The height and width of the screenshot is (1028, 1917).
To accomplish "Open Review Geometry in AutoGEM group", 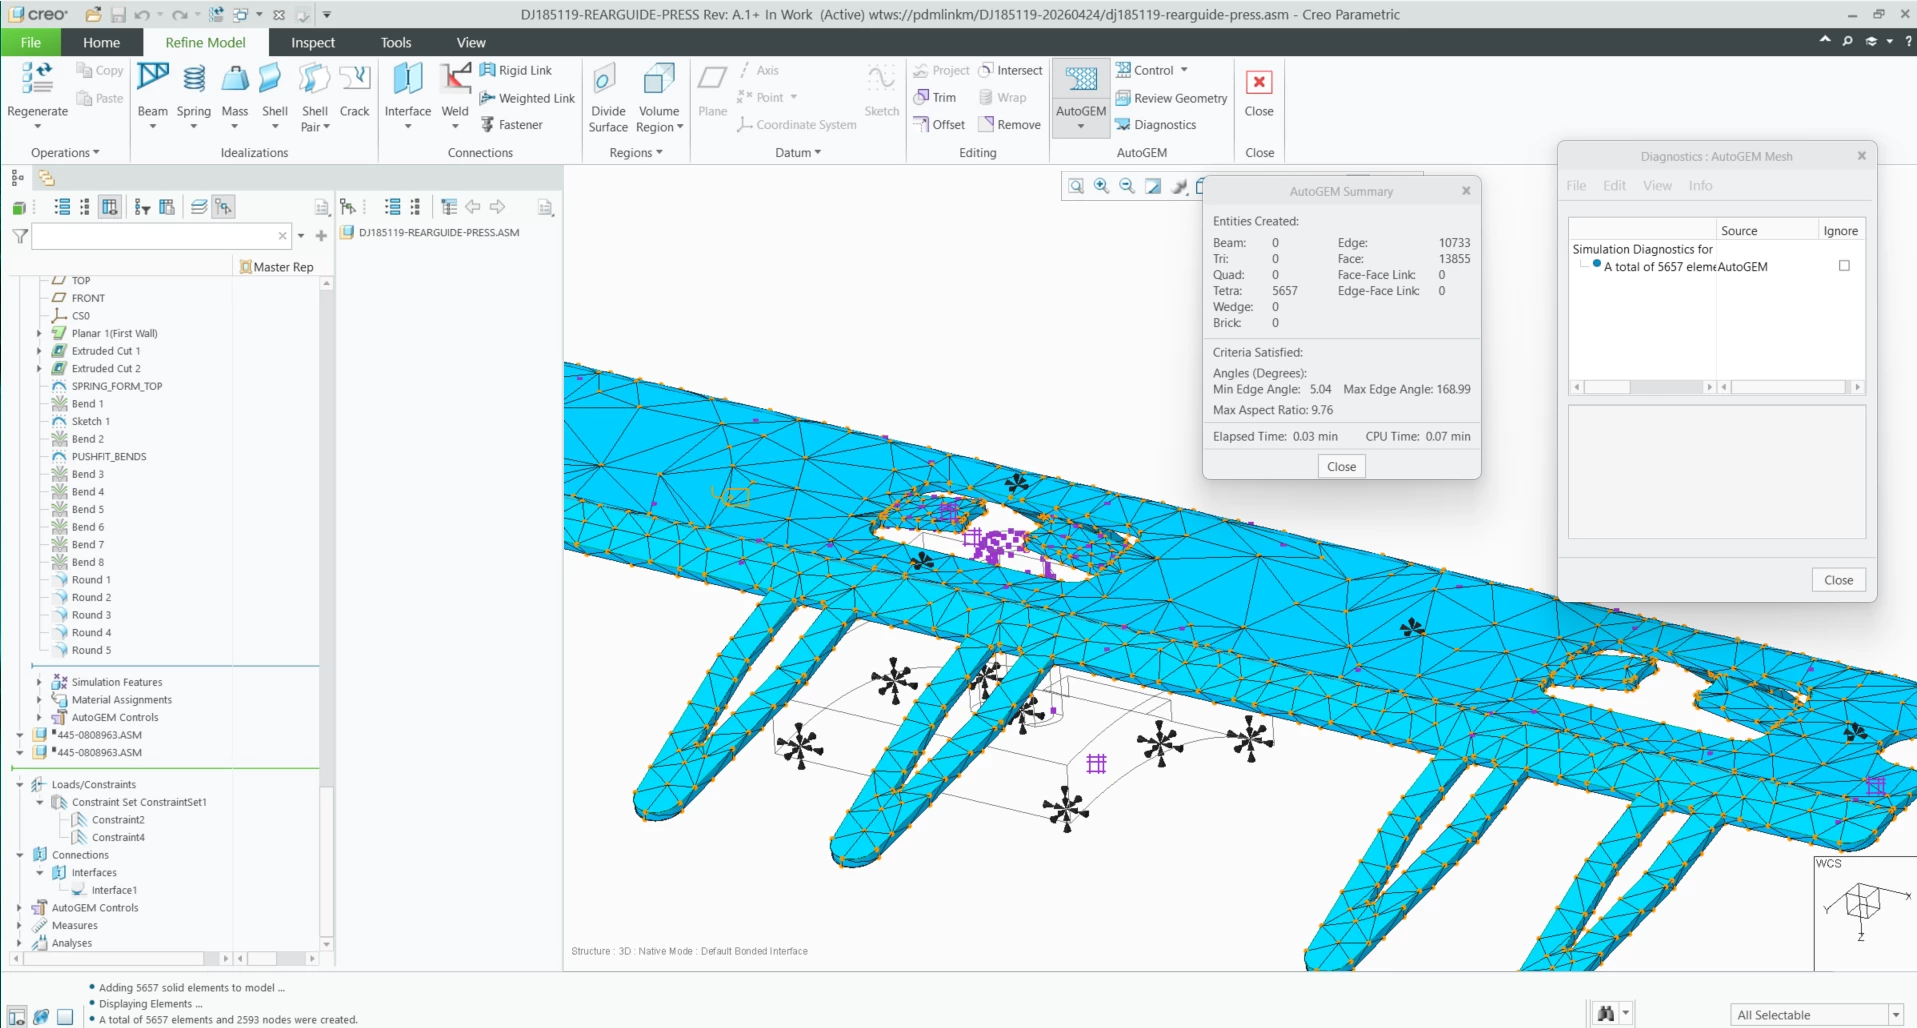I will click(1171, 98).
